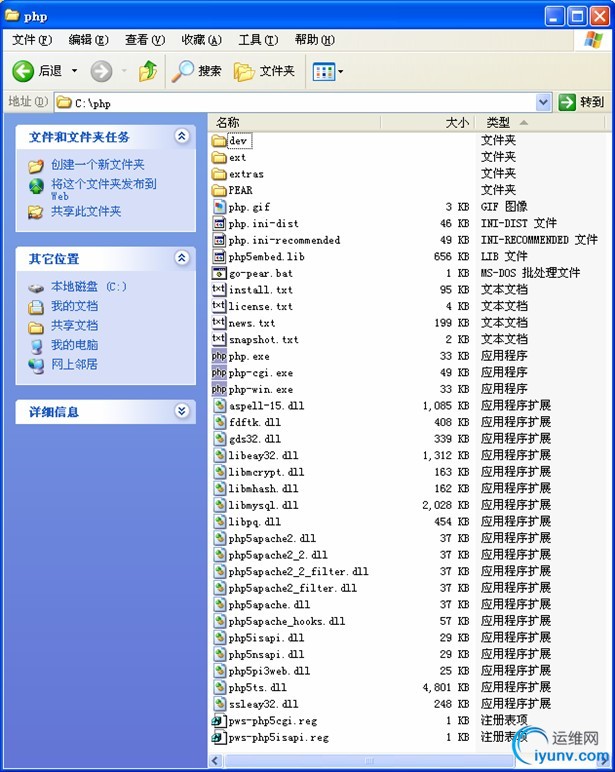The width and height of the screenshot is (615, 772).
Task: Select the php.exe application icon
Action: point(219,356)
